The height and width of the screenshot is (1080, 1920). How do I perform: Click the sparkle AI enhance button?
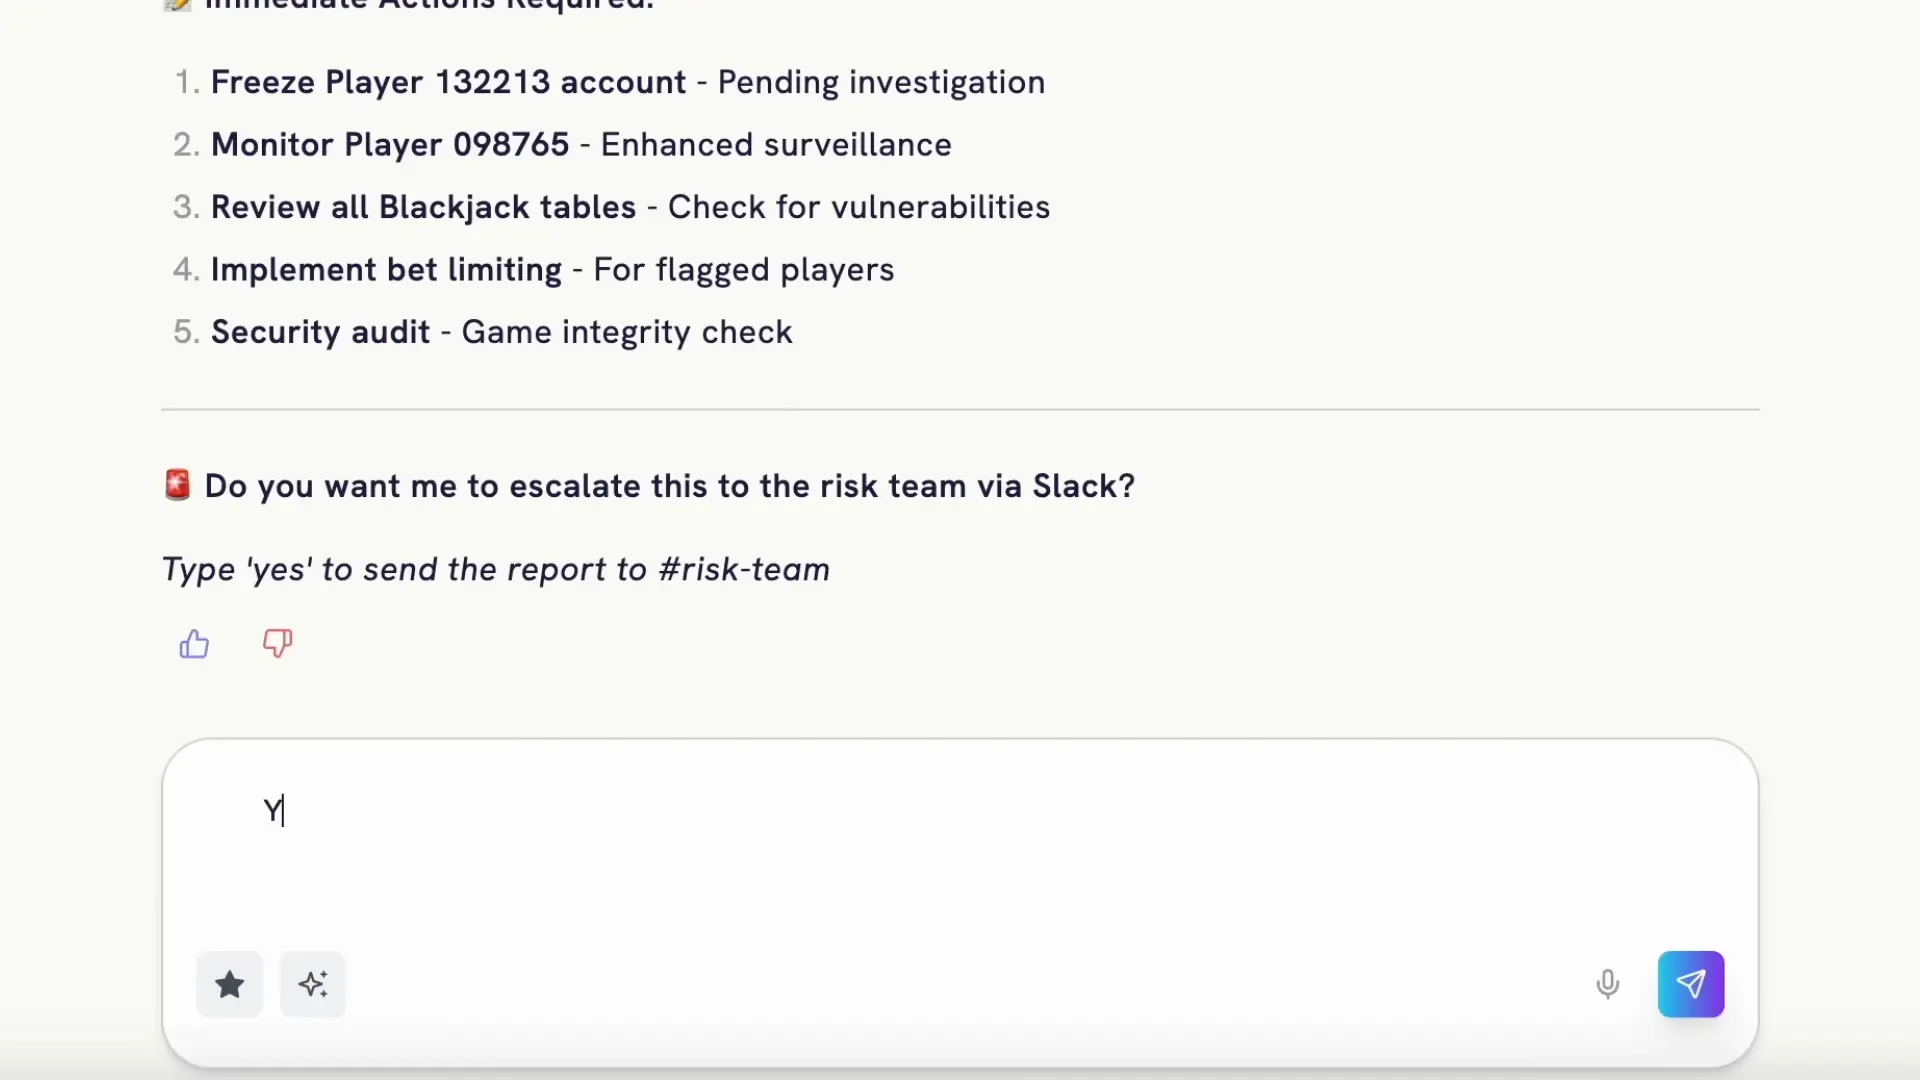click(313, 985)
